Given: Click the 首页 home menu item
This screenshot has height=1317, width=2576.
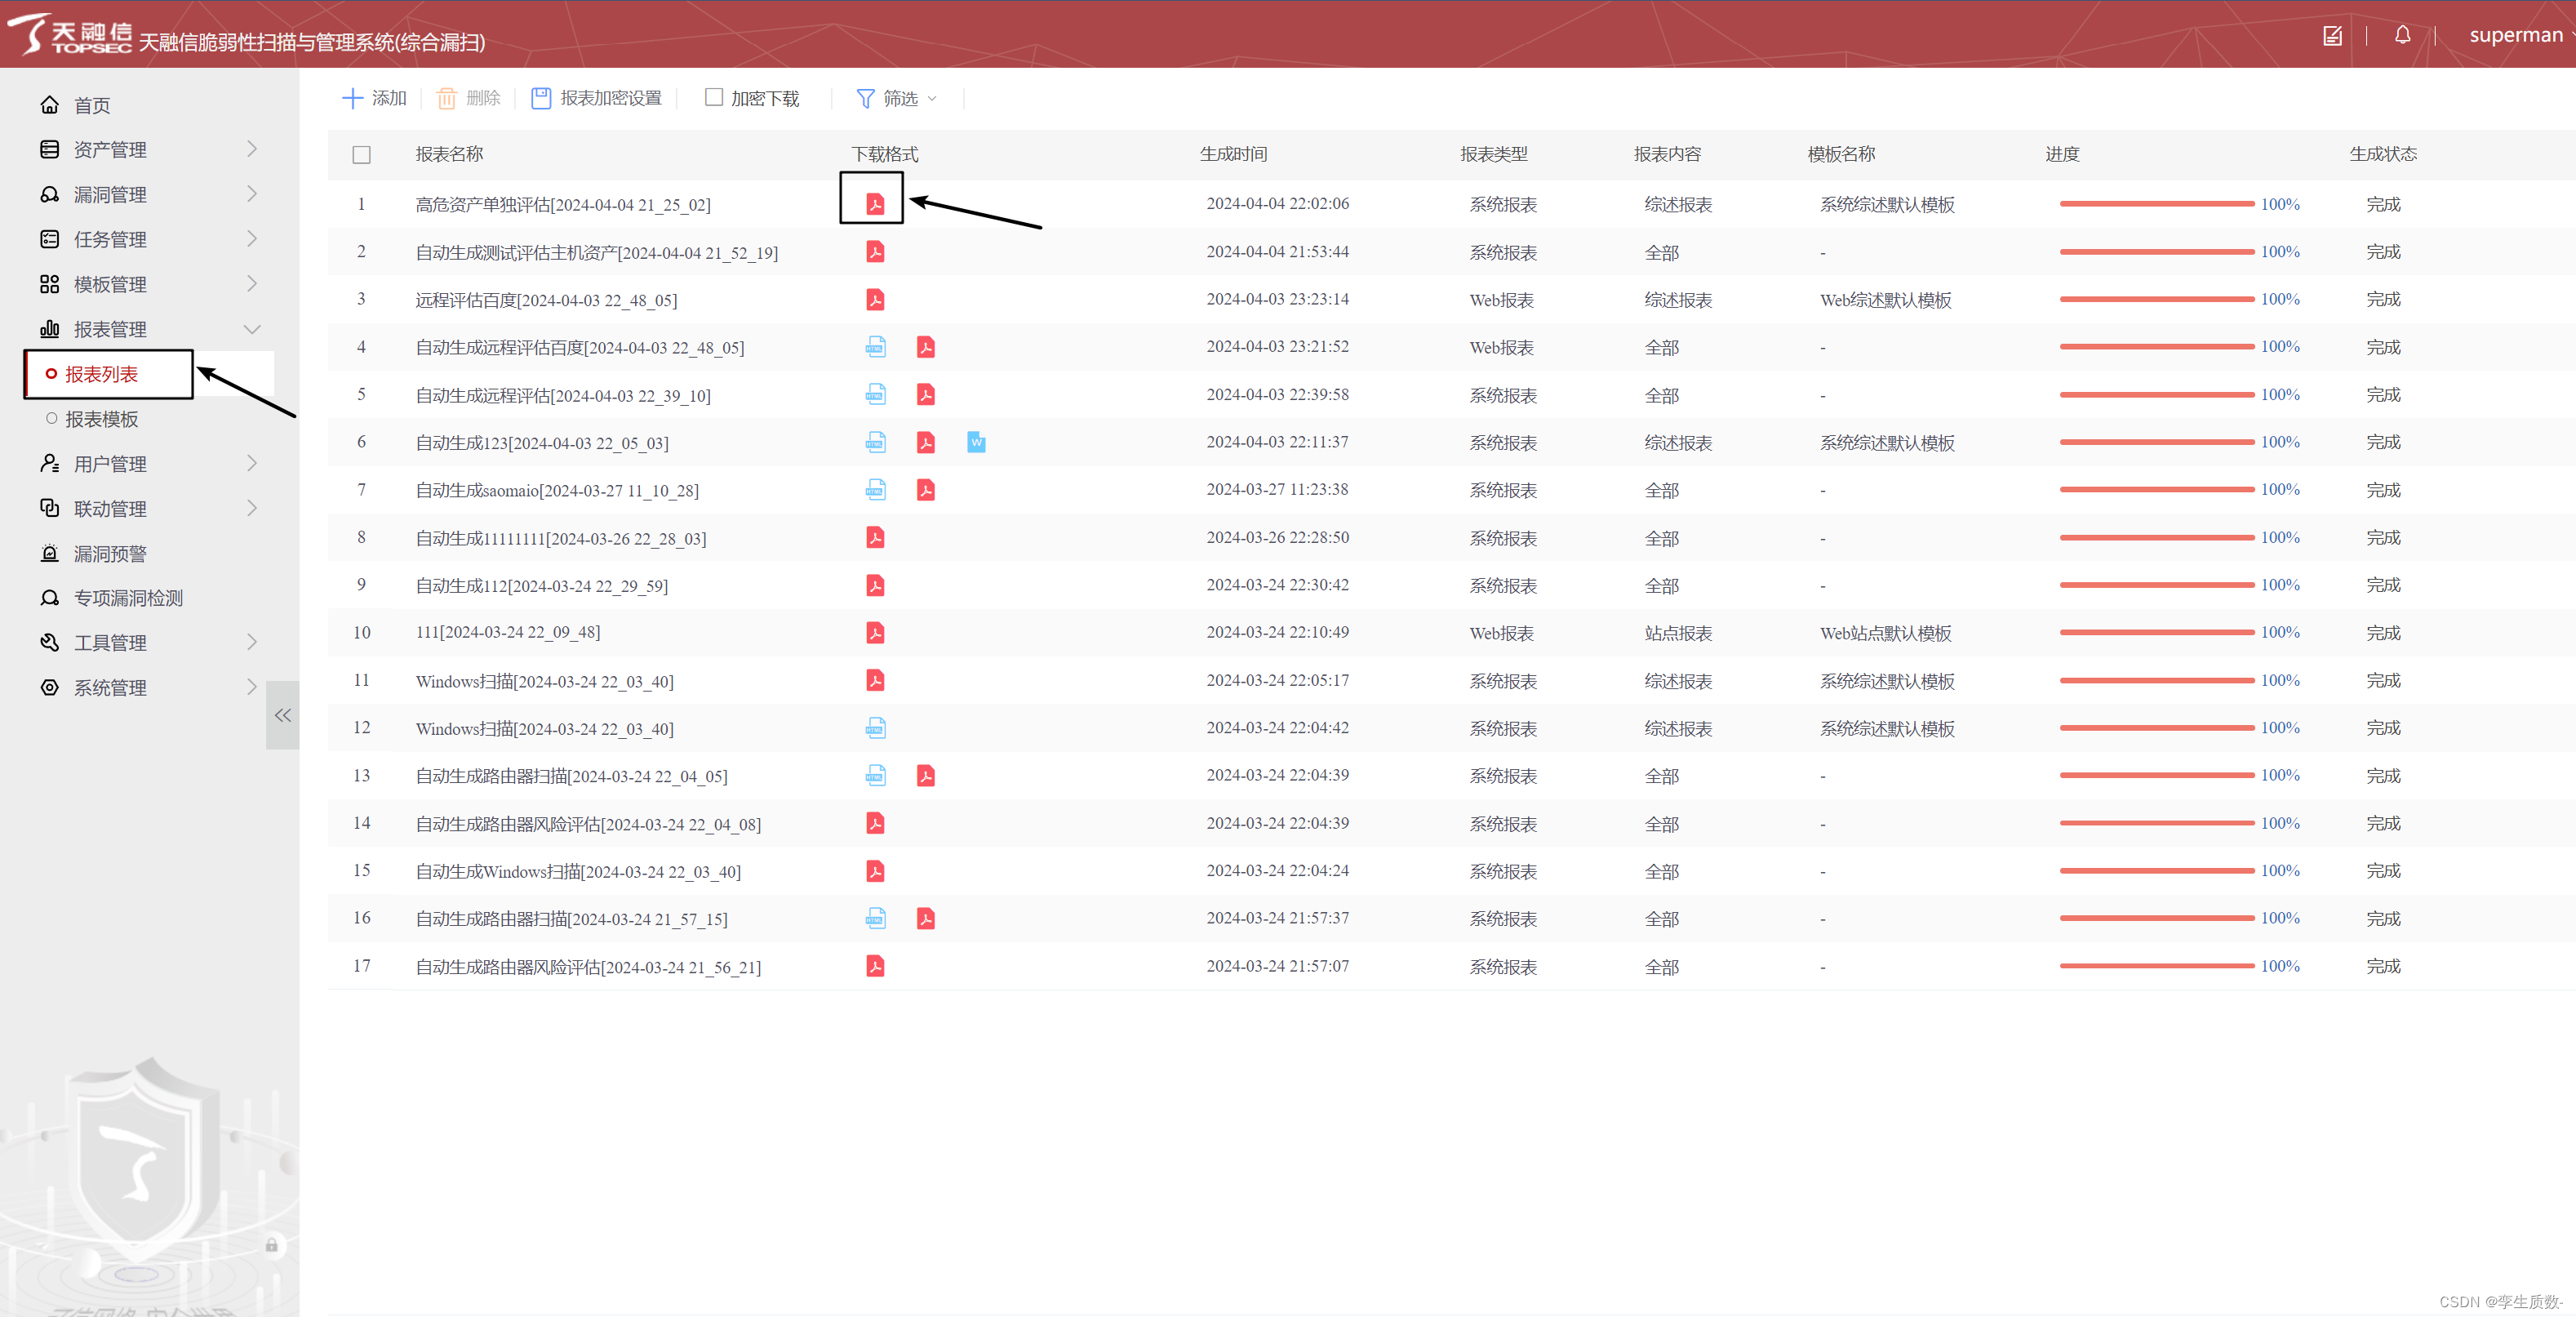Looking at the screenshot, I should (92, 105).
